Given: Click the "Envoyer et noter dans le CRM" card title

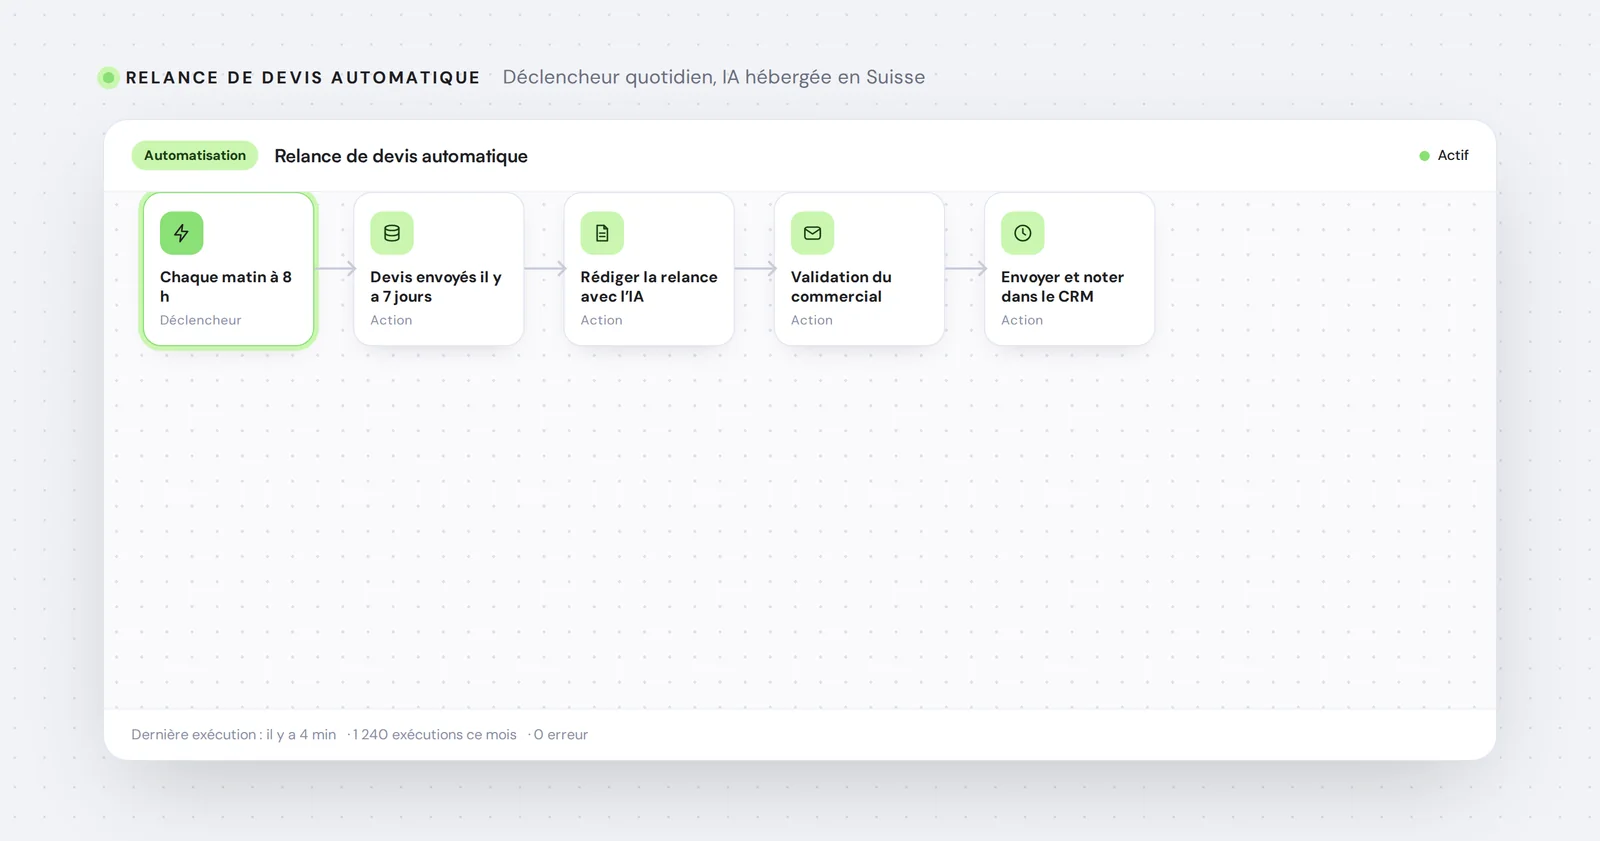Looking at the screenshot, I should (x=1062, y=286).
